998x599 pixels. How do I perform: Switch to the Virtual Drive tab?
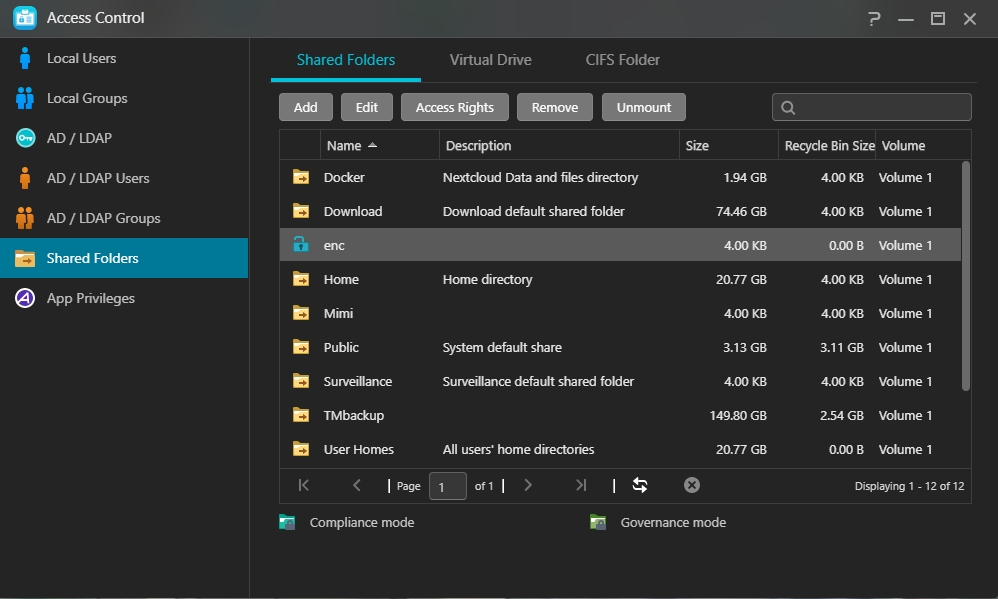(491, 60)
